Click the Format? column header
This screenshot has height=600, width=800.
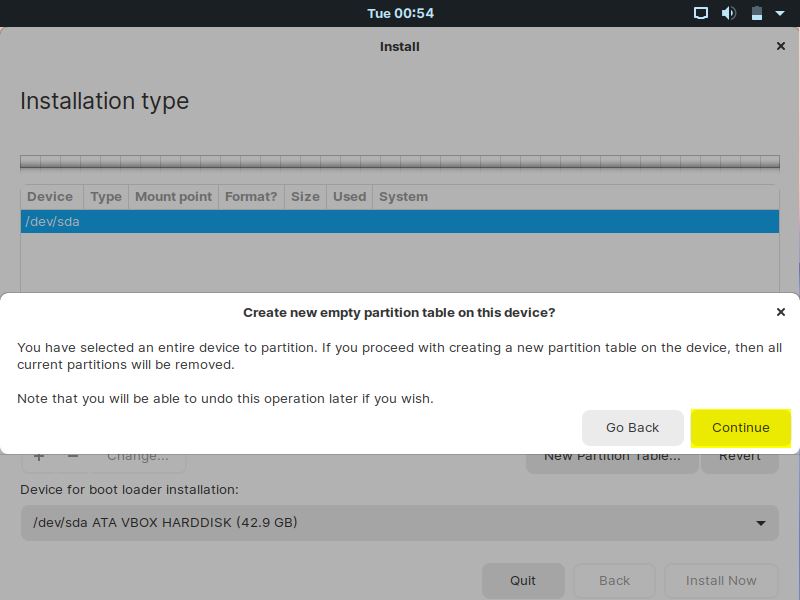pos(251,196)
